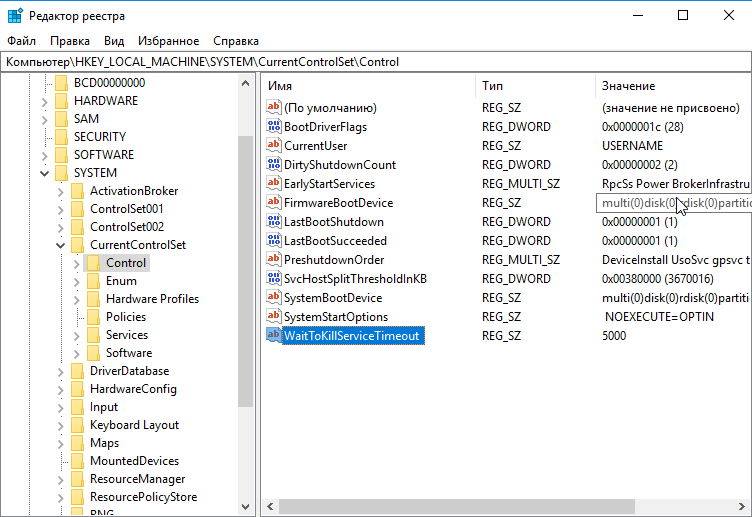
Task: Open the Избранное menu
Action: tap(168, 41)
